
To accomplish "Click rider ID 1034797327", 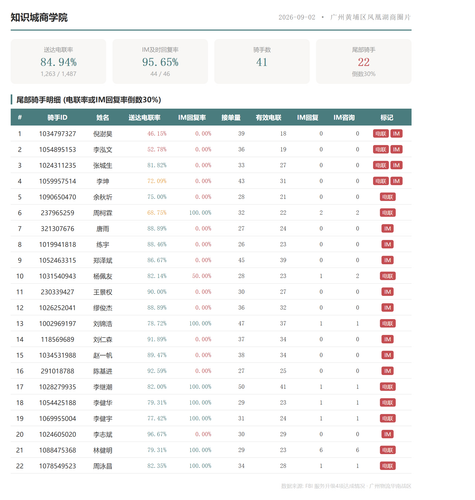I will coord(57,134).
